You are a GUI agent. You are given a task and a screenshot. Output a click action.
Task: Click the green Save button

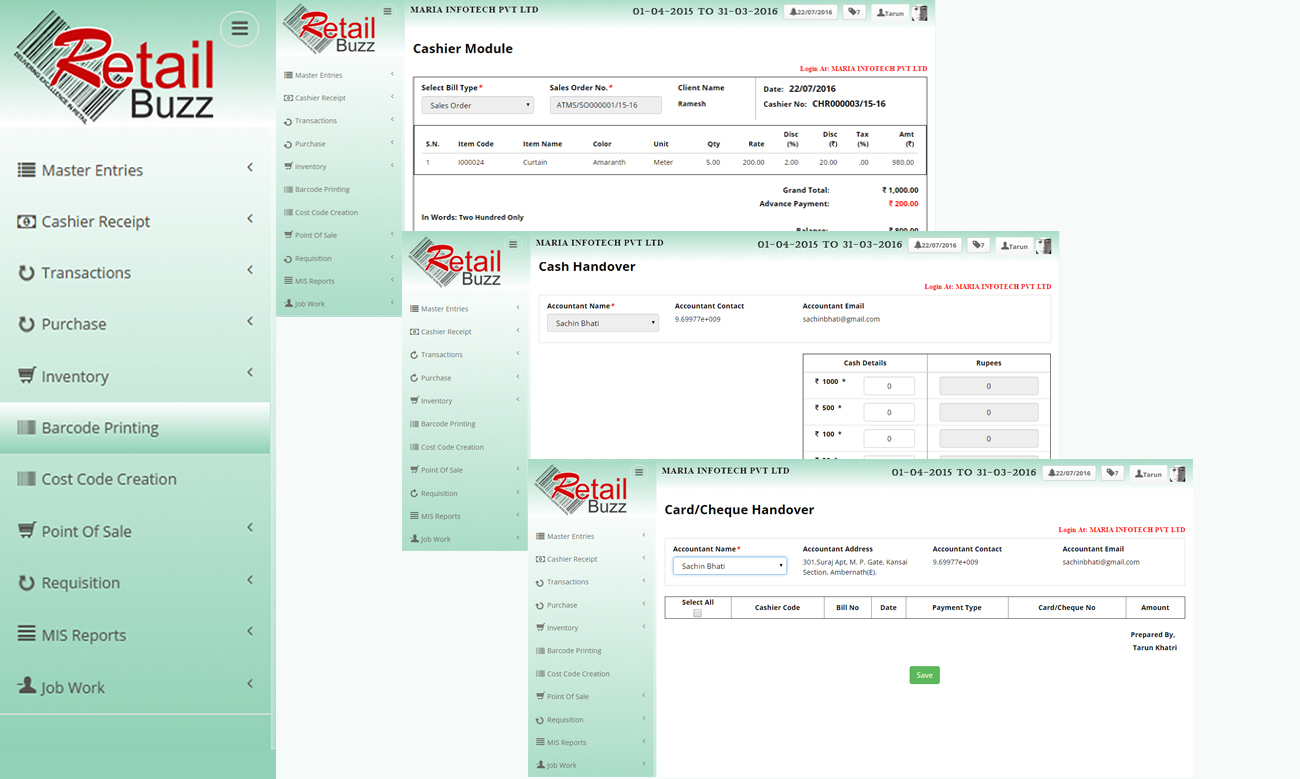point(924,675)
